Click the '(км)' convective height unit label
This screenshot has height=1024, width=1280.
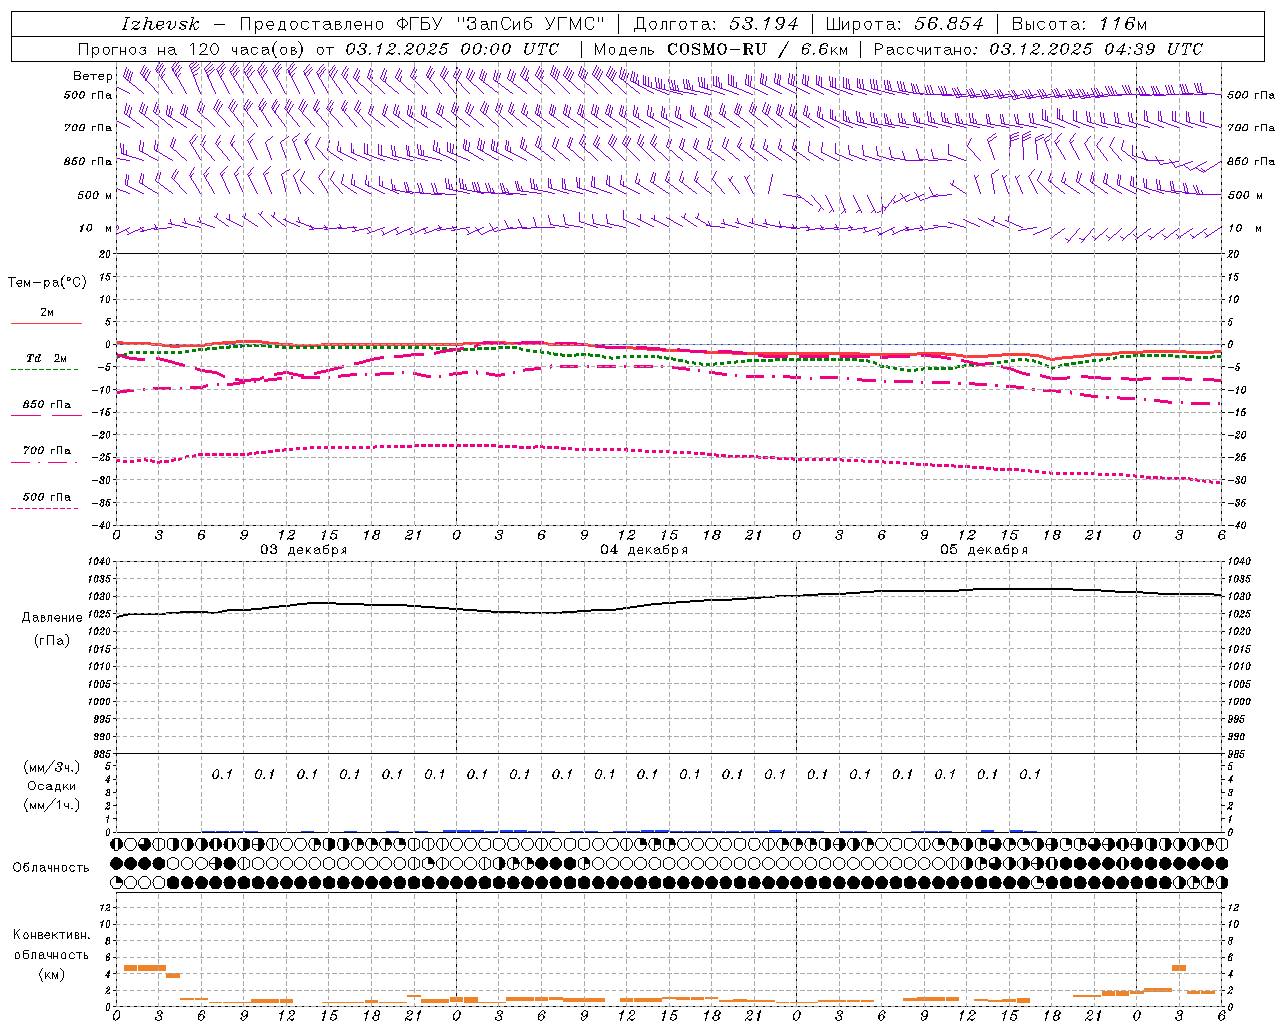point(52,974)
